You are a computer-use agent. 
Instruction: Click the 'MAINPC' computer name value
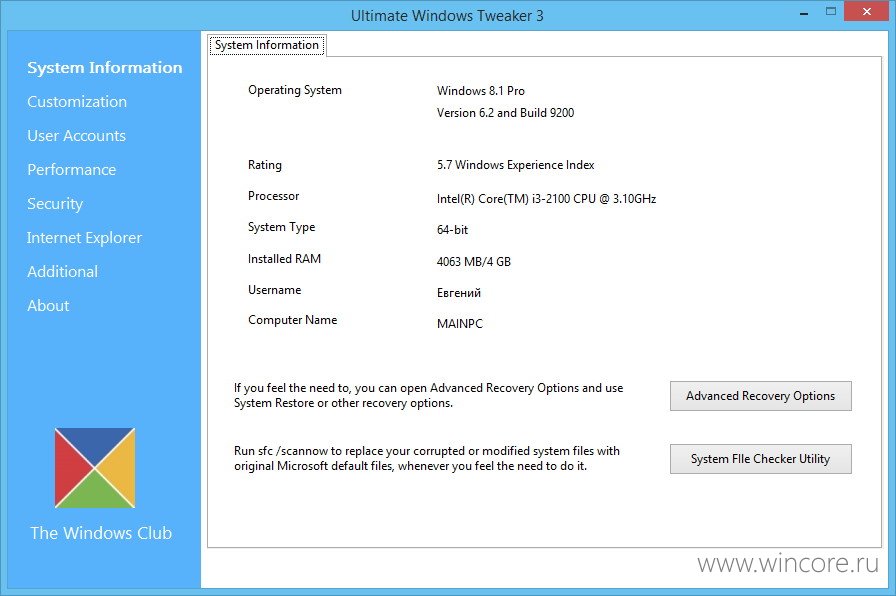(x=459, y=324)
